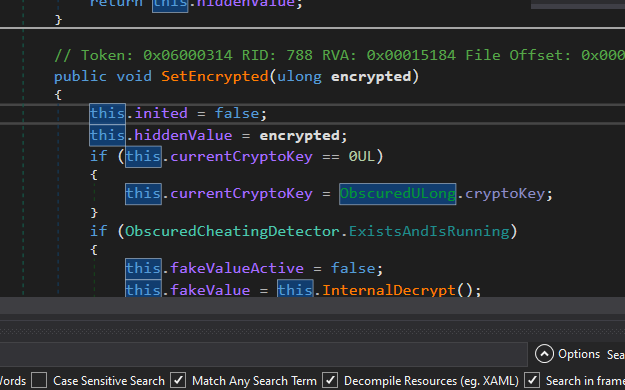Image resolution: width=625 pixels, height=390 pixels.
Task: Select the if keyword before ObscuredCheatingDetector
Action: pyautogui.click(x=98, y=231)
